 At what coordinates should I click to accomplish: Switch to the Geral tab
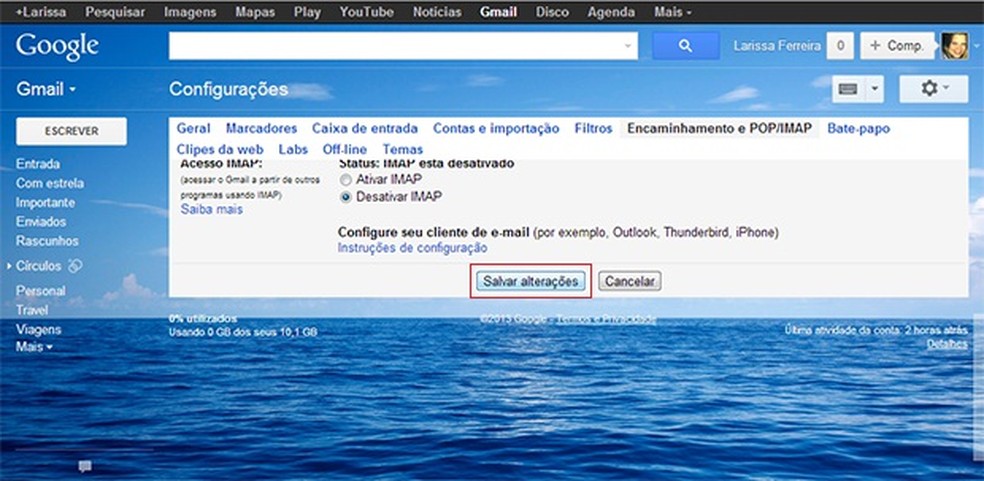click(193, 129)
